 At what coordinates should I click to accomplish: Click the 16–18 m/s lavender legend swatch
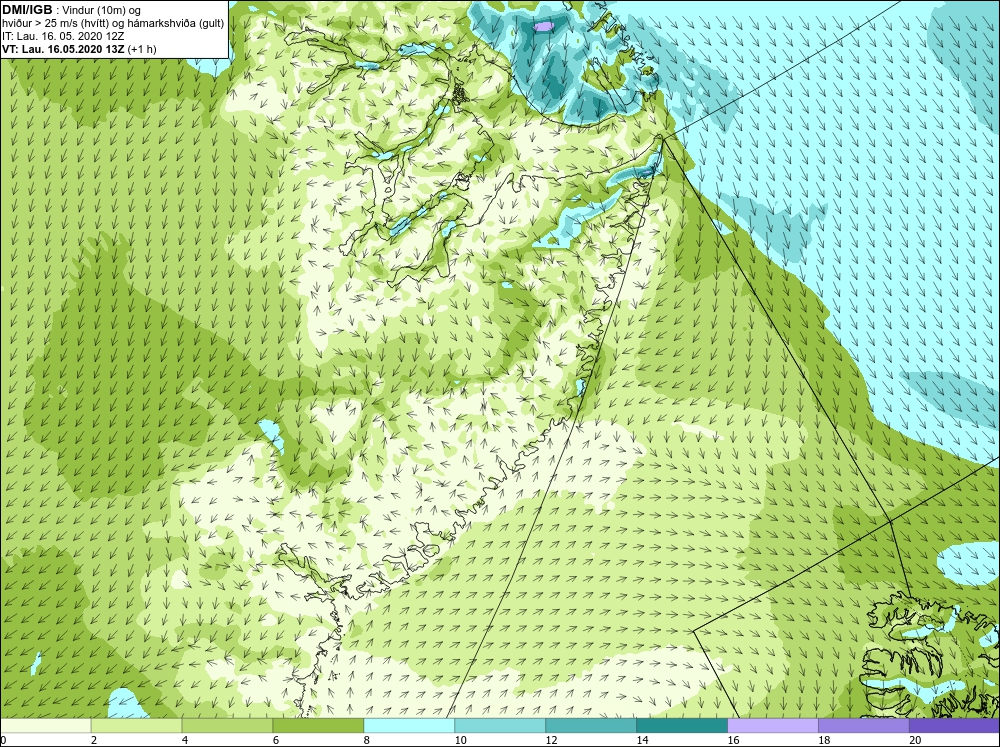pos(772,726)
